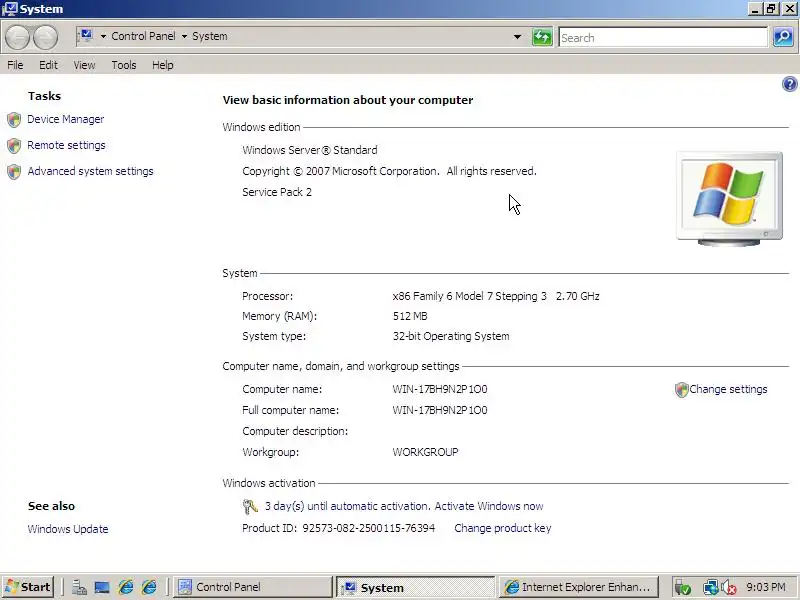Click the magnifier search button
Screen dimensions: 800x600
pyautogui.click(x=783, y=37)
